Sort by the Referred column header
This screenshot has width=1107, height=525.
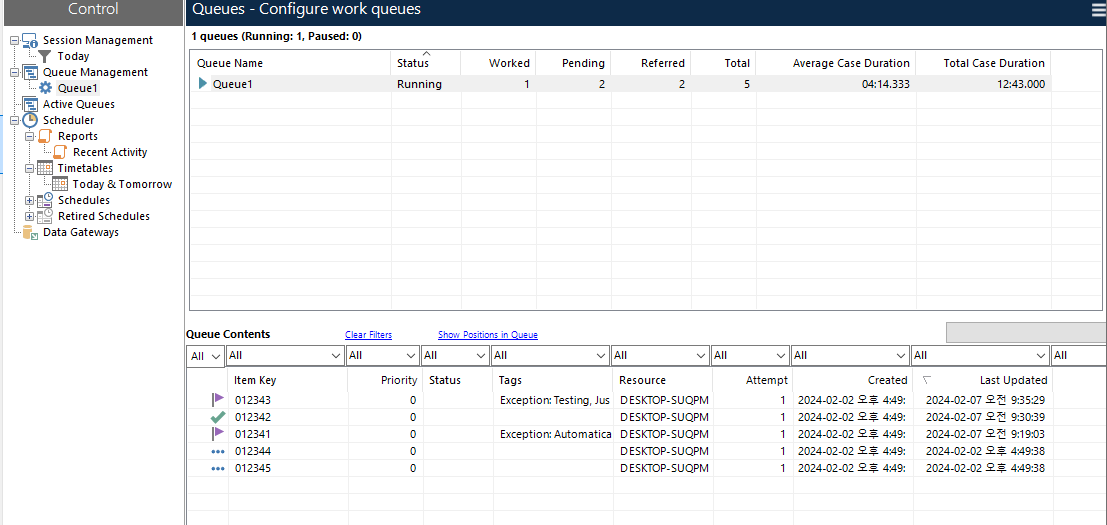(x=650, y=63)
